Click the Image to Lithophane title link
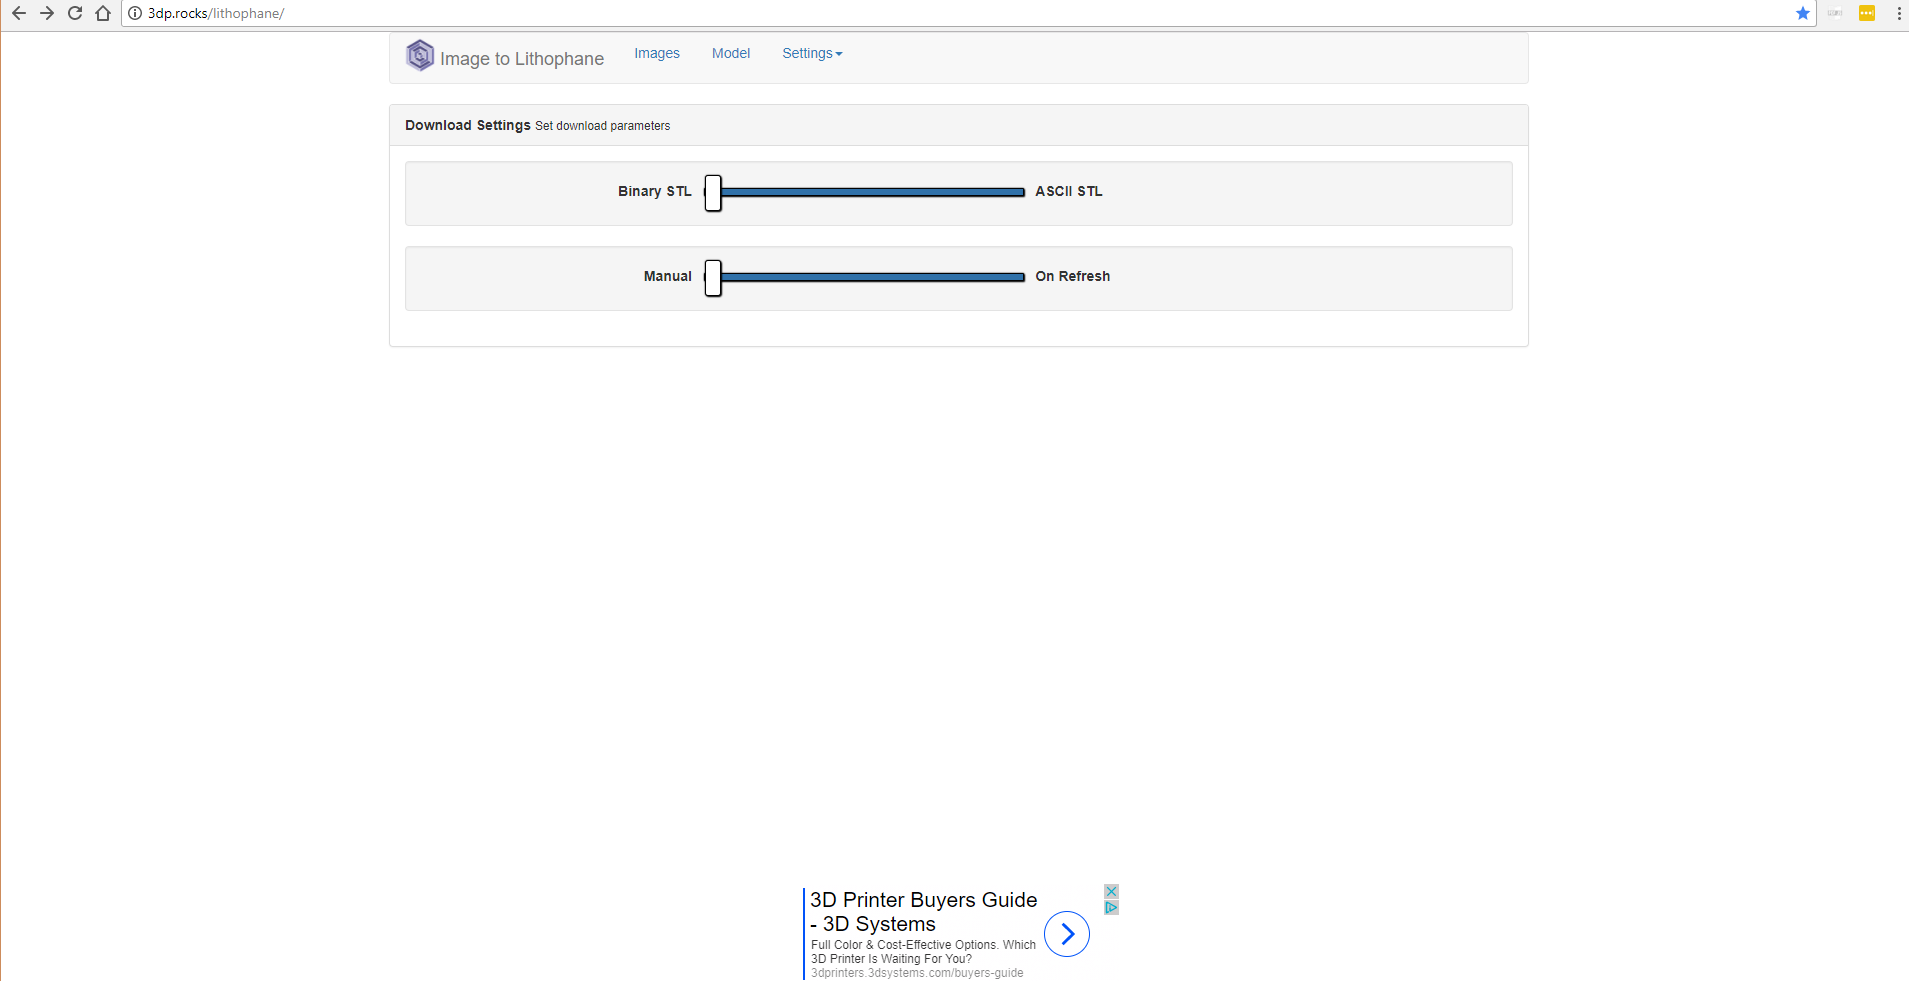Viewport: 1909px width, 981px height. 522,59
